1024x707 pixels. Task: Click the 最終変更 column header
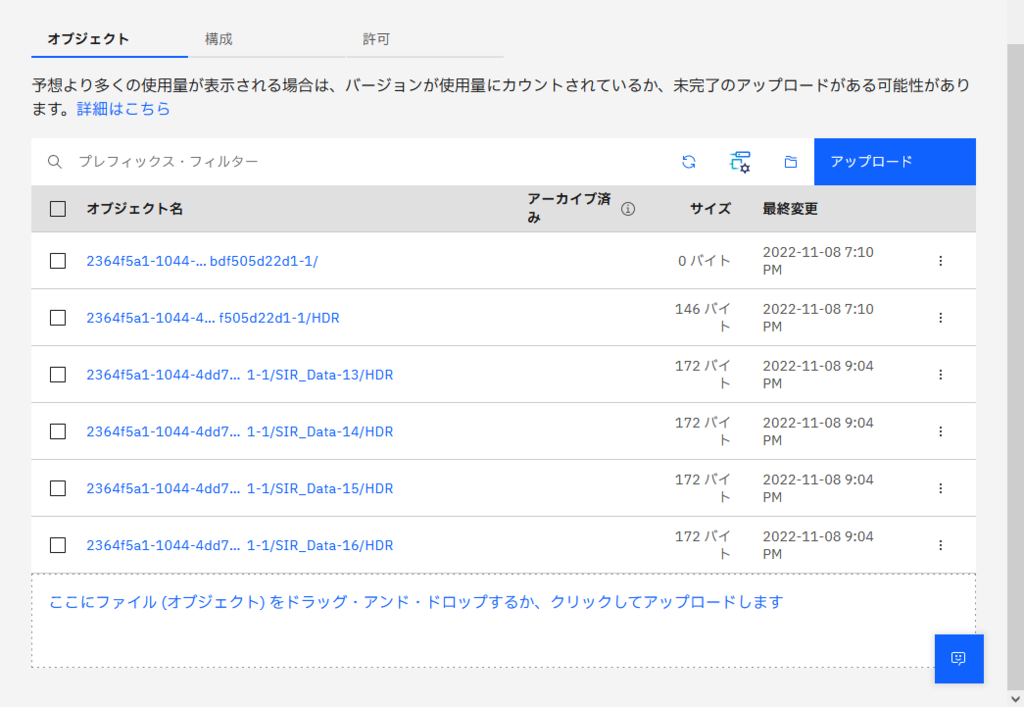(x=790, y=209)
